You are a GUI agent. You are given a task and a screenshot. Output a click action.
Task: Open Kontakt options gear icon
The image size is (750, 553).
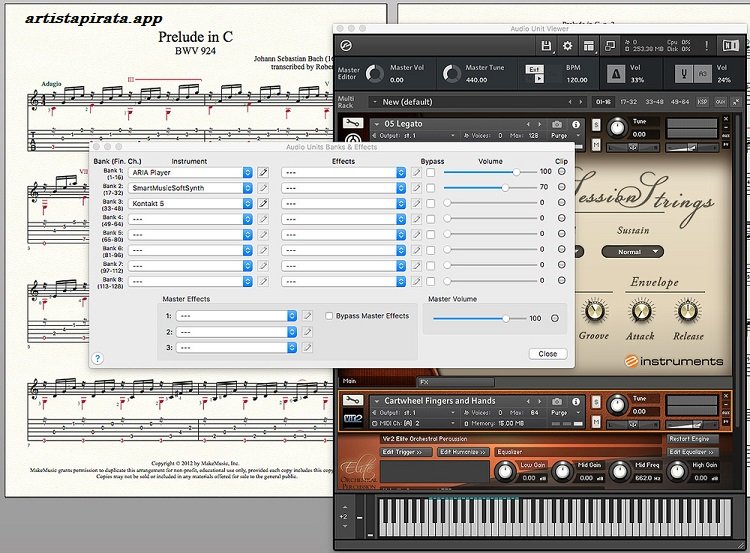tap(568, 47)
